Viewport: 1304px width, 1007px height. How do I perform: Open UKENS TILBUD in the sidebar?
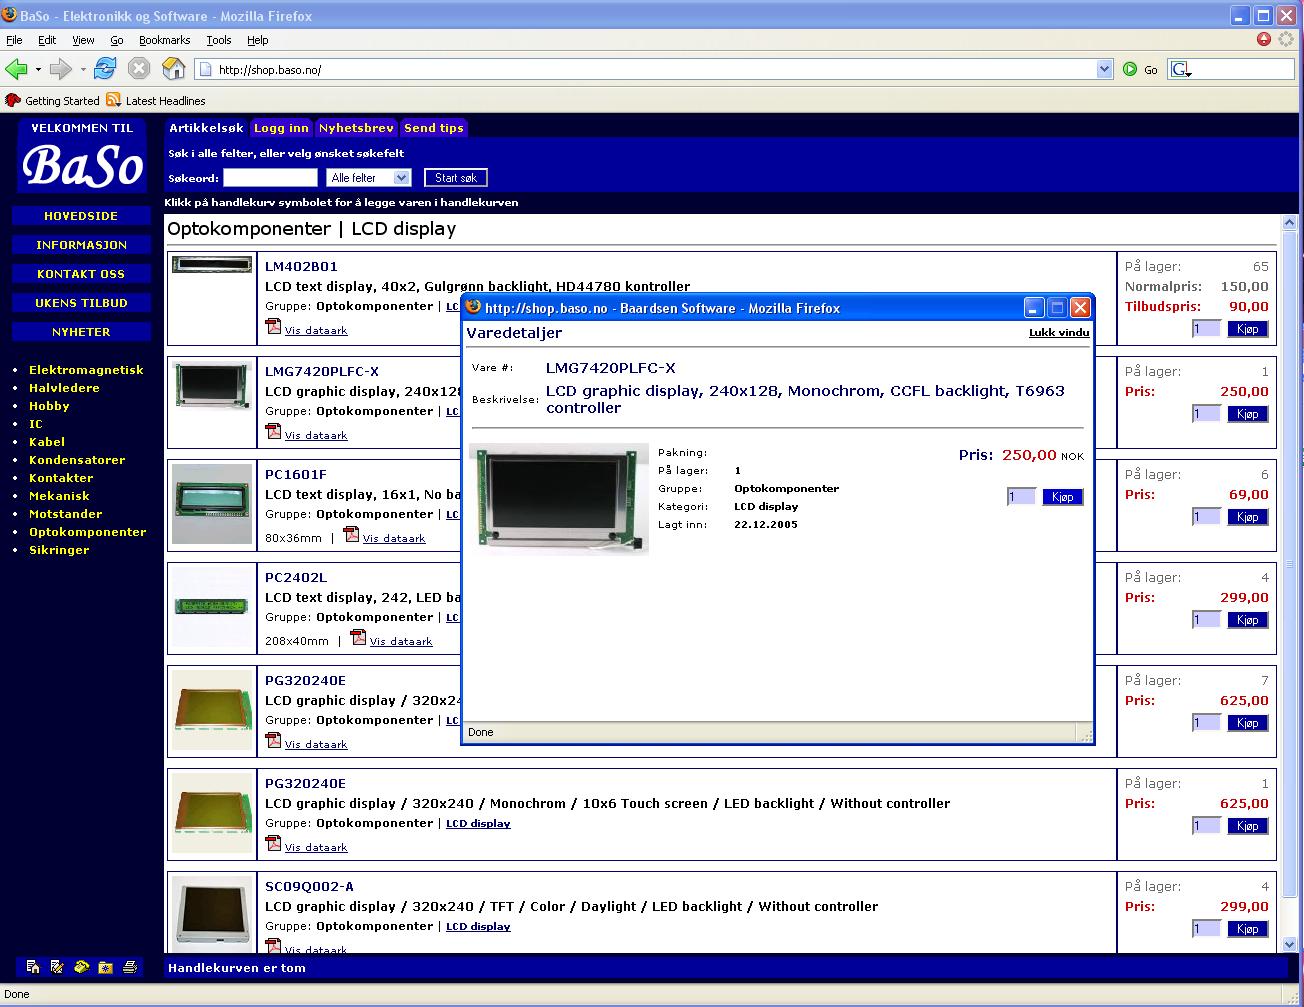[81, 303]
